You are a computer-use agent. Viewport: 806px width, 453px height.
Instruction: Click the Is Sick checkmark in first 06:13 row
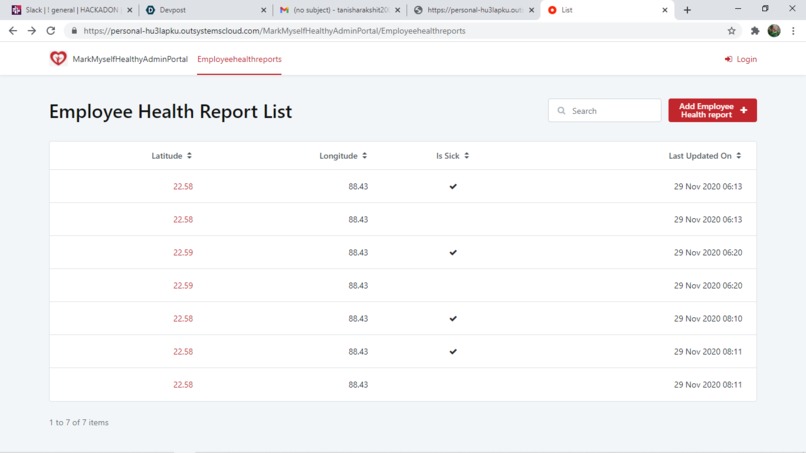[x=453, y=186]
